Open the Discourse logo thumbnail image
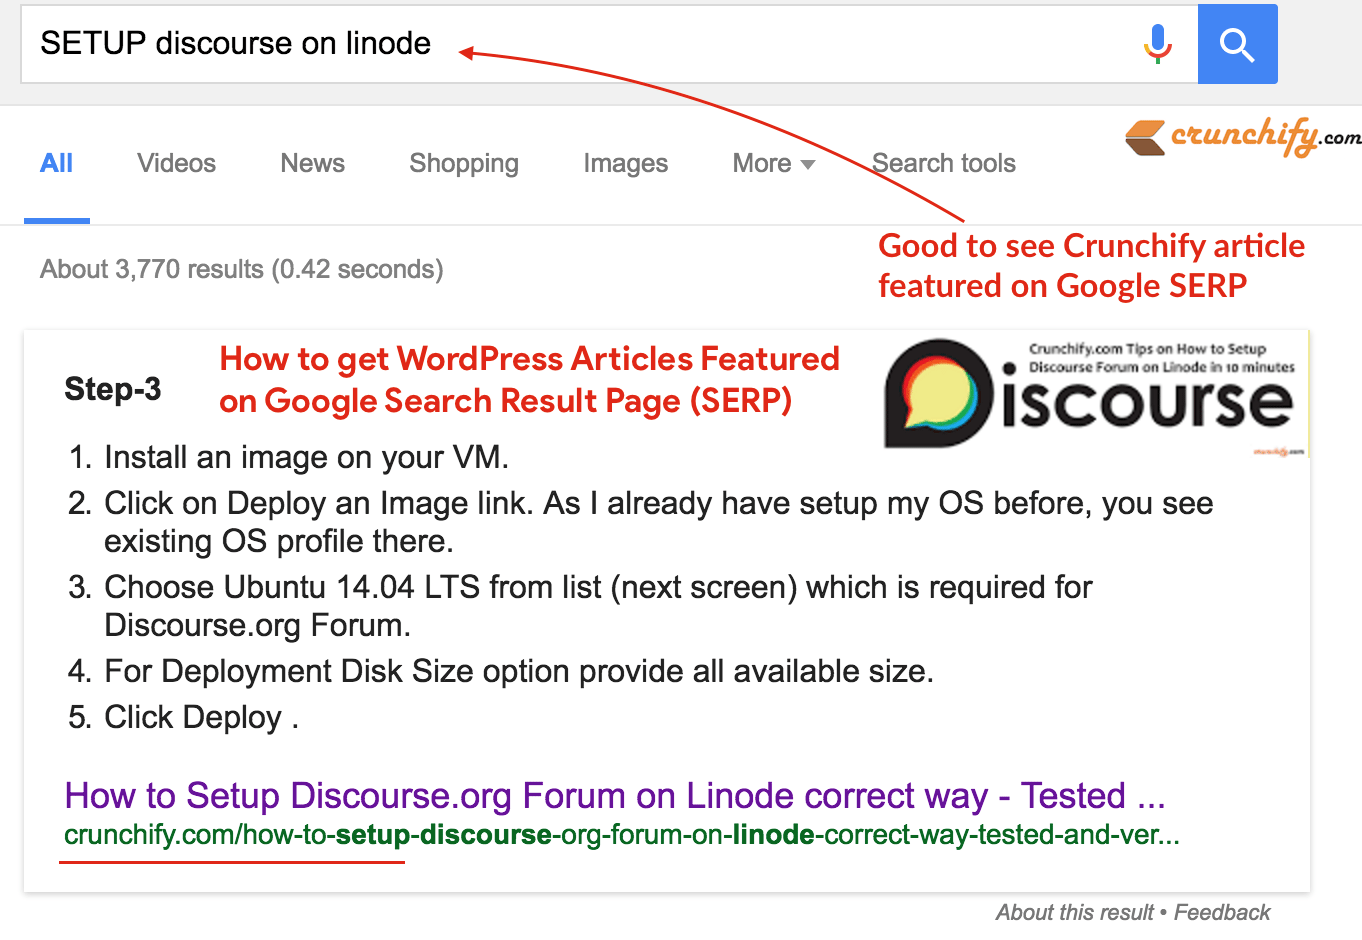 1096,395
